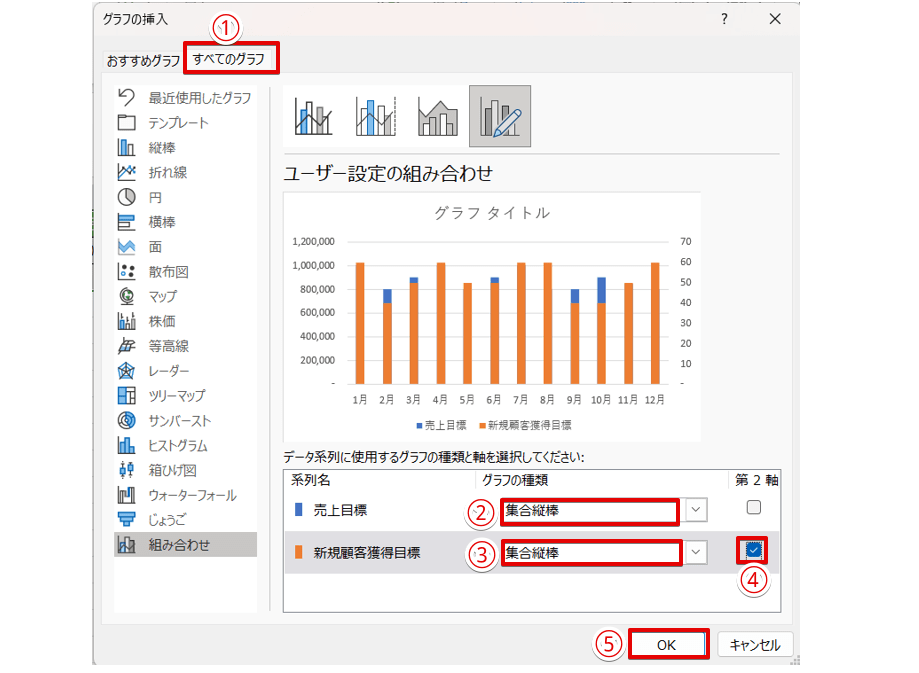919x673 pixels.
Task: Enable 第2軸 checkbox for 売上目標
Action: coord(754,508)
